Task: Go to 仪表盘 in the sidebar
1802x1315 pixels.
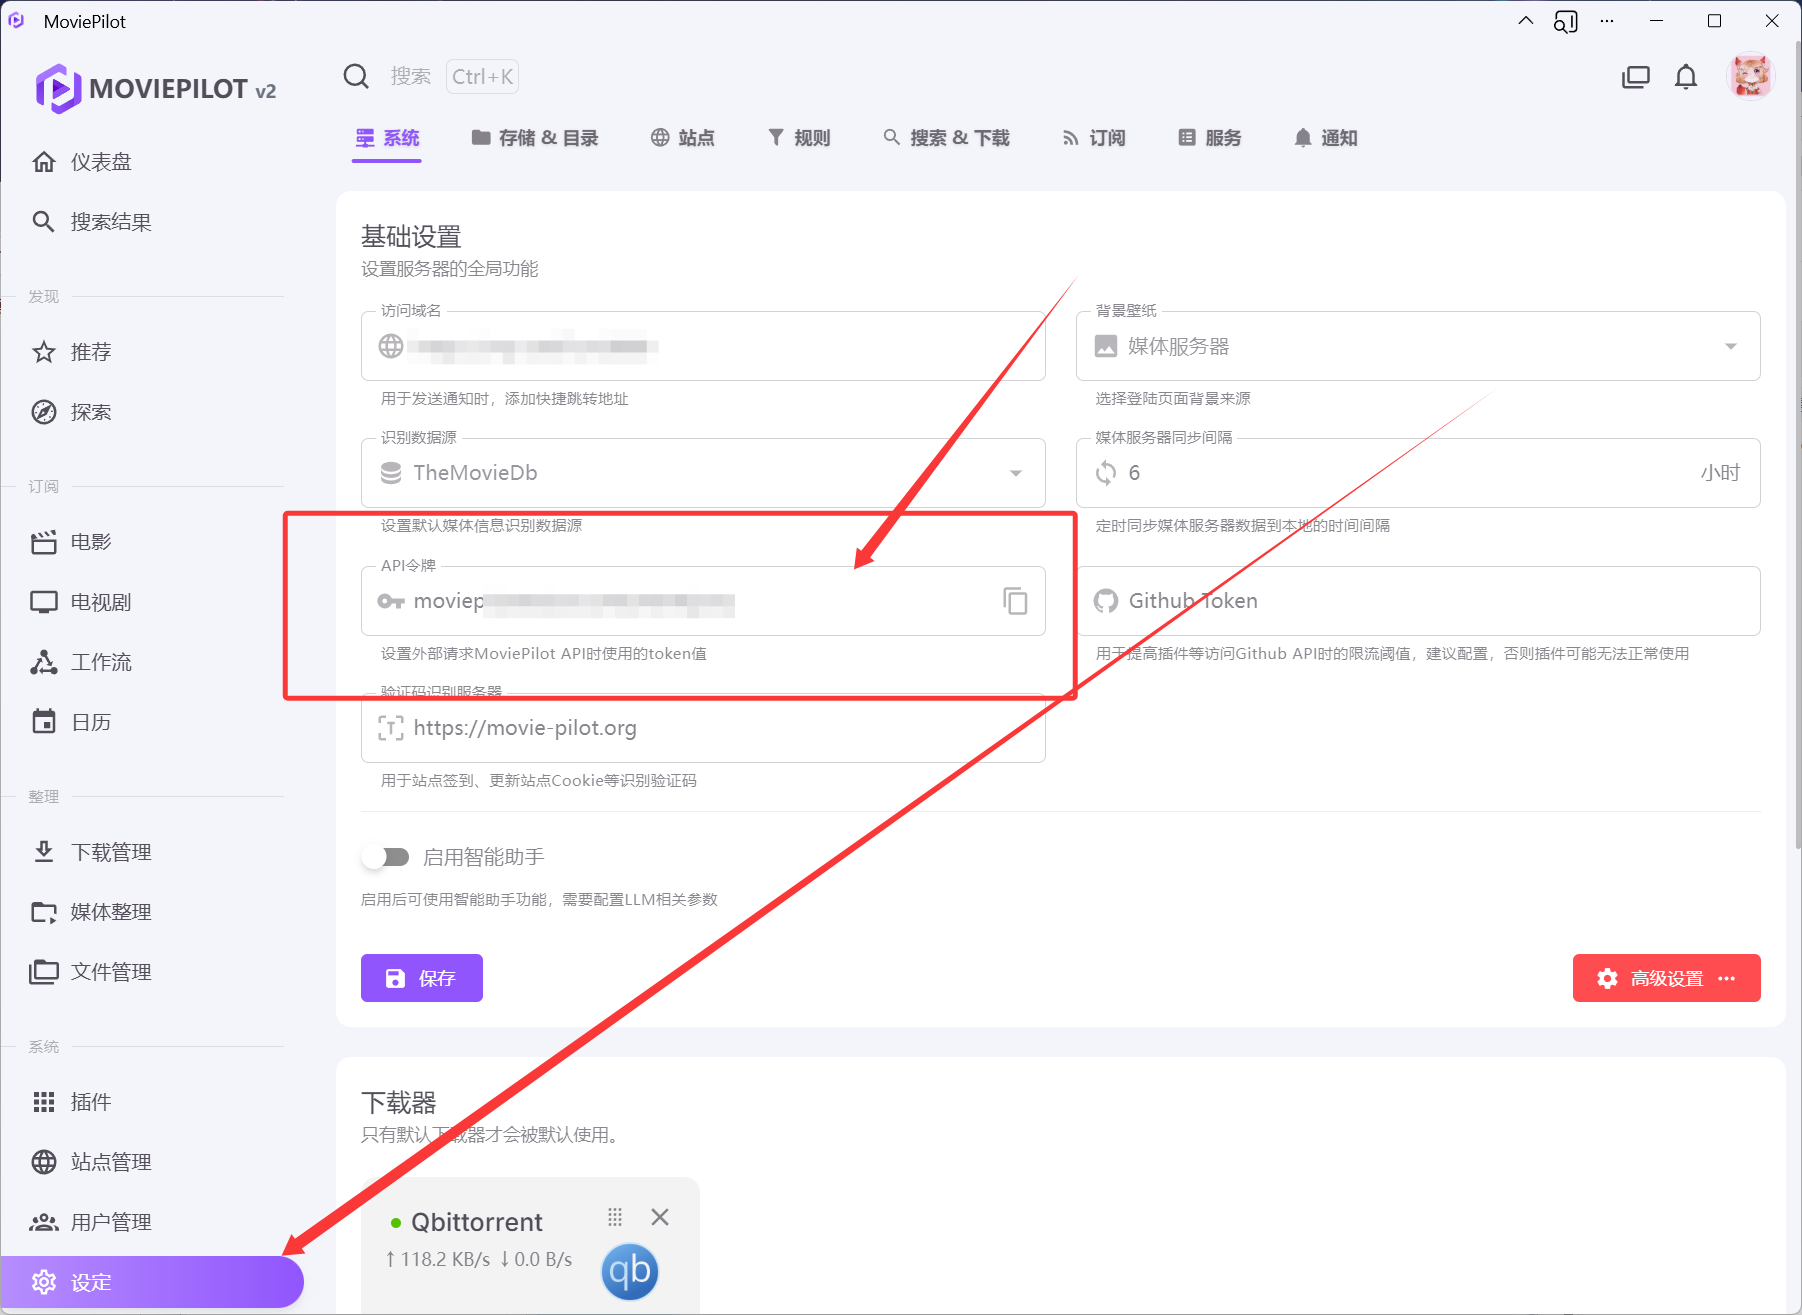Action: pos(100,162)
